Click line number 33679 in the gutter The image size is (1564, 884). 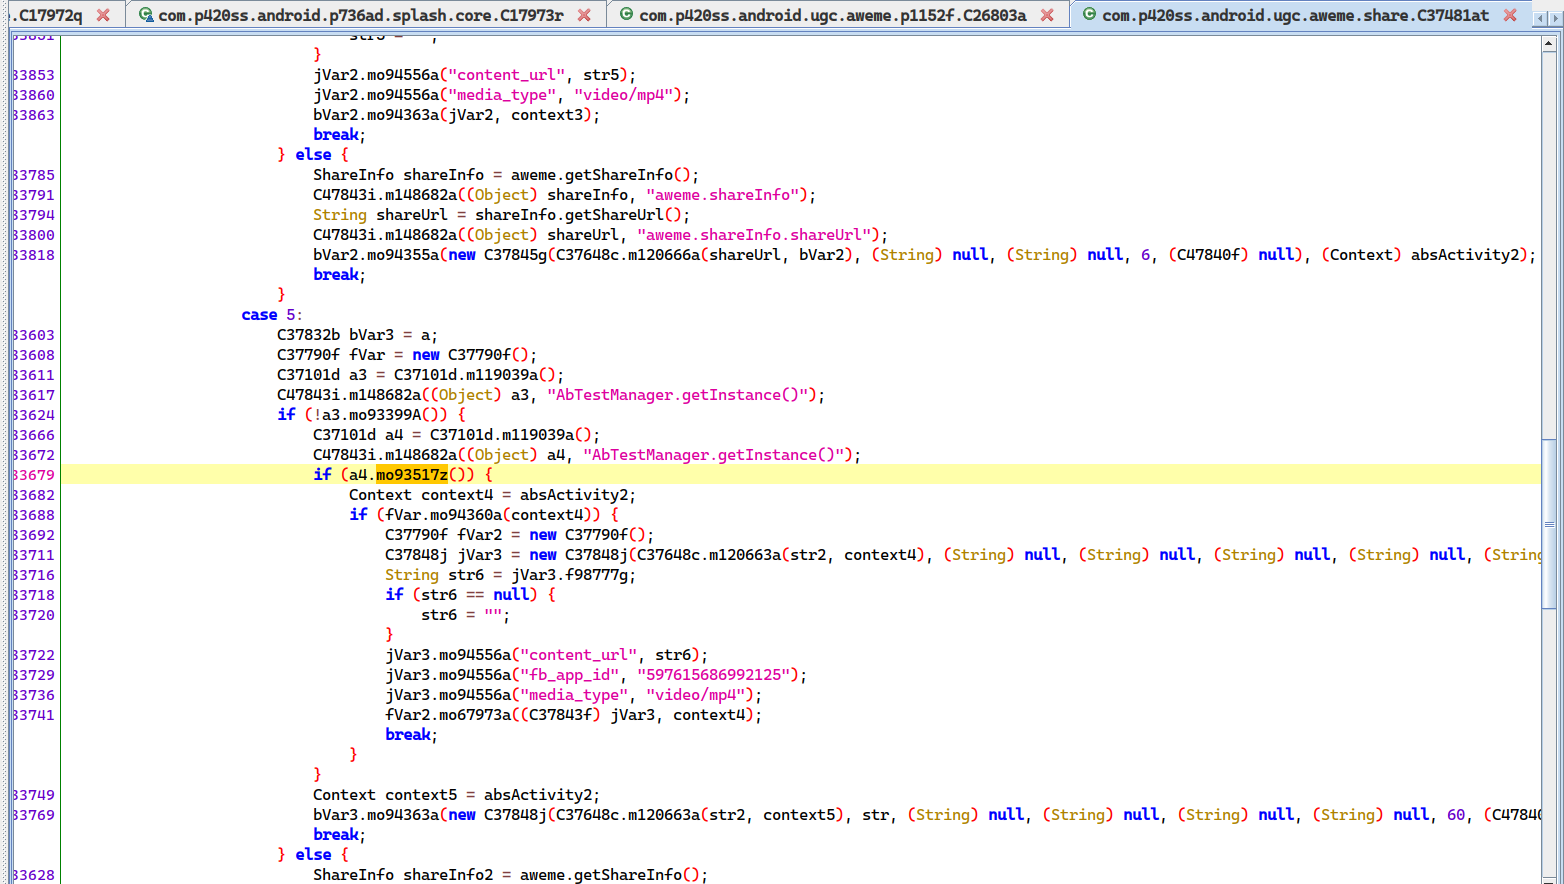coord(34,475)
